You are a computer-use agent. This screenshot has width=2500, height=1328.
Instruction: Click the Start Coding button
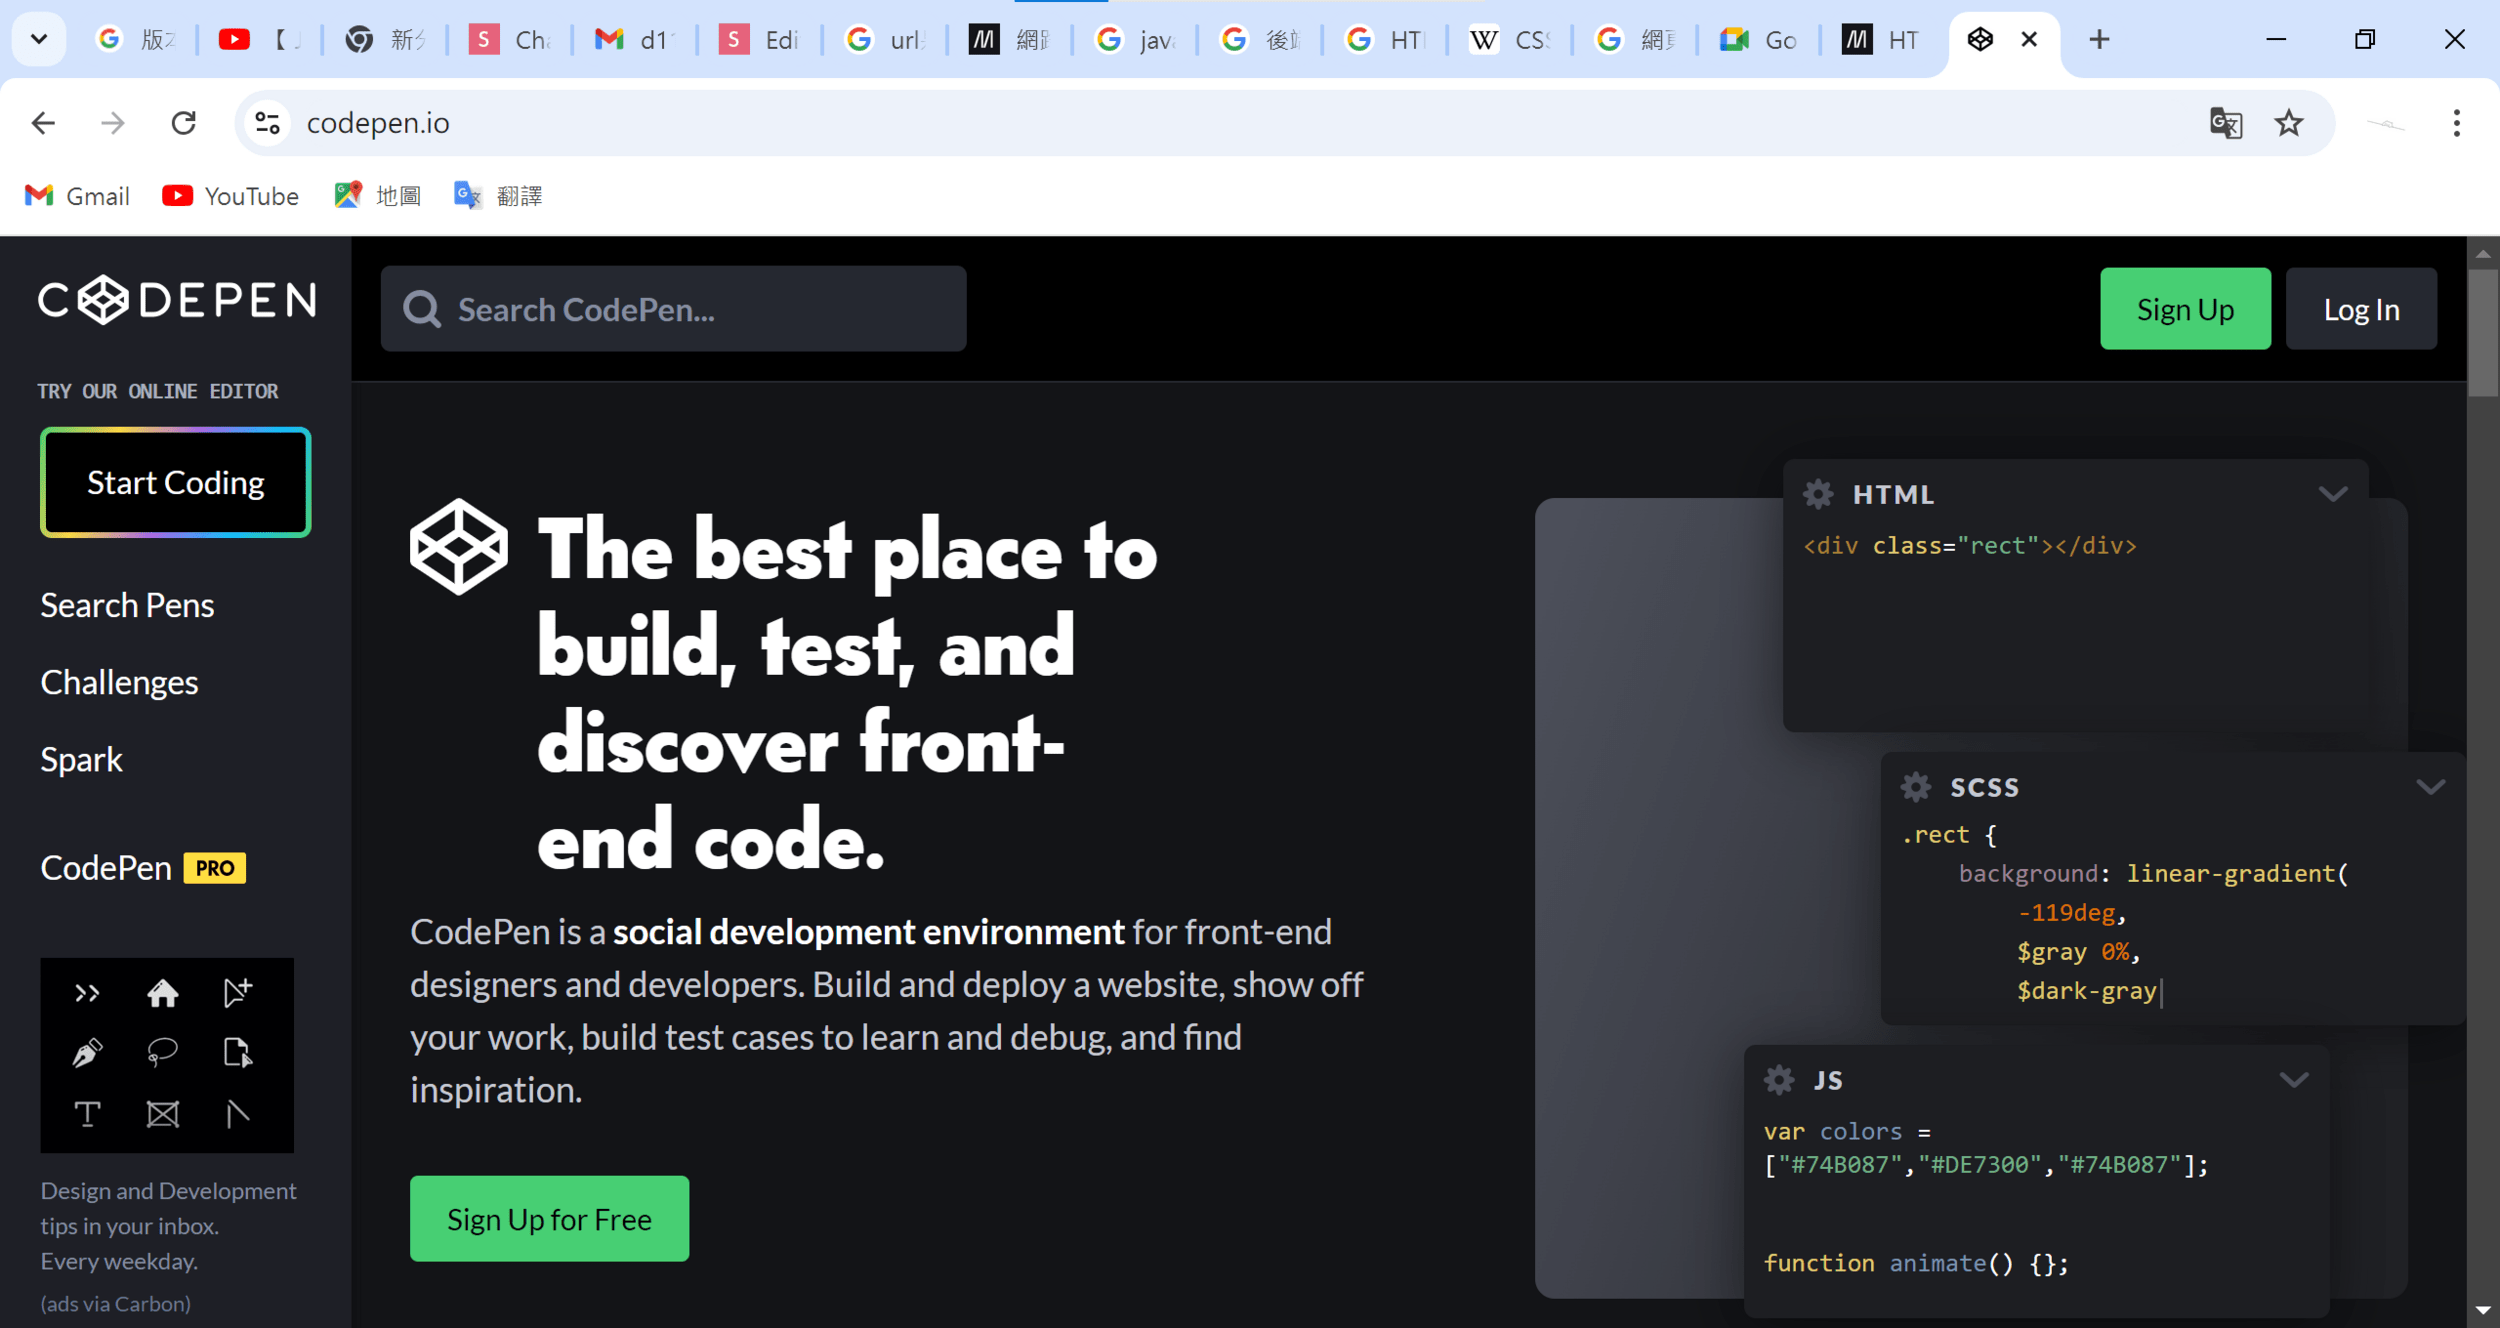[x=176, y=483]
